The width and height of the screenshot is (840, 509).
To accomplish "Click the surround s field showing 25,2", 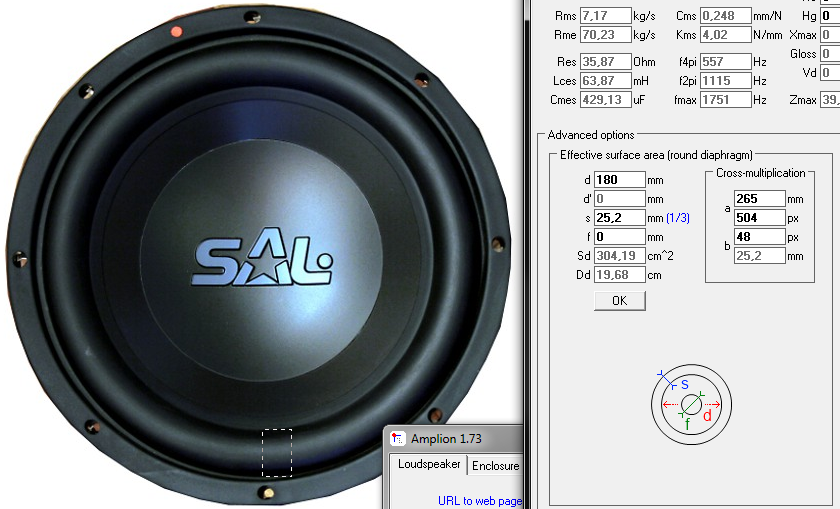I will (x=620, y=218).
